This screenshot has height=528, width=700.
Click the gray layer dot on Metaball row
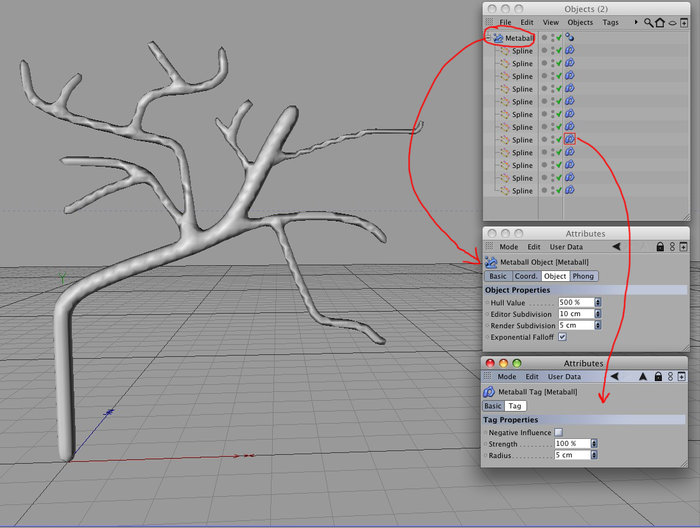(544, 37)
